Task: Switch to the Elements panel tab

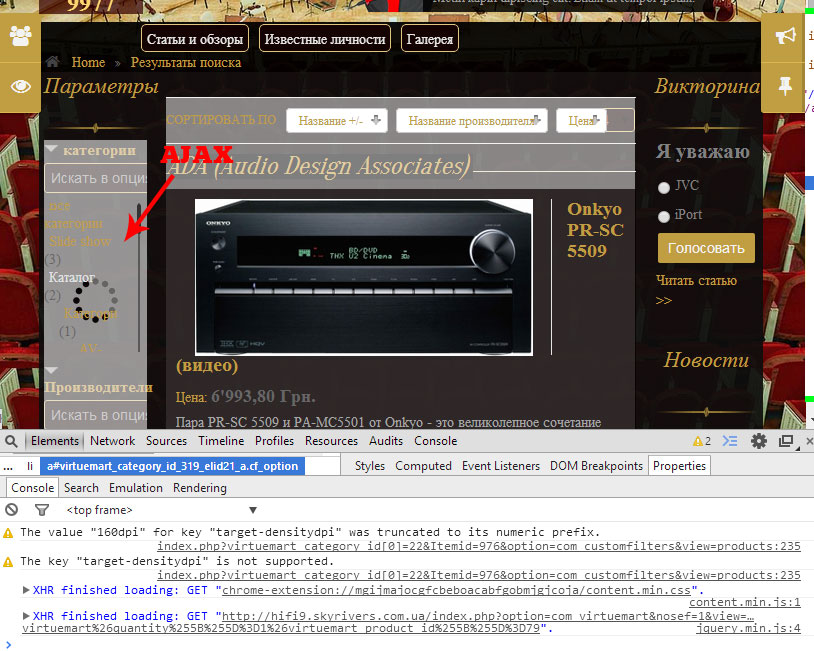Action: coord(55,441)
